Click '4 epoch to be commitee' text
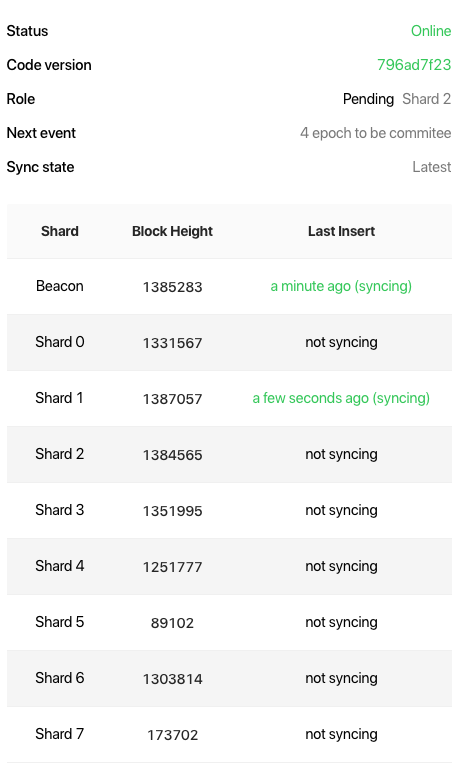The width and height of the screenshot is (472, 775). pyautogui.click(x=376, y=133)
